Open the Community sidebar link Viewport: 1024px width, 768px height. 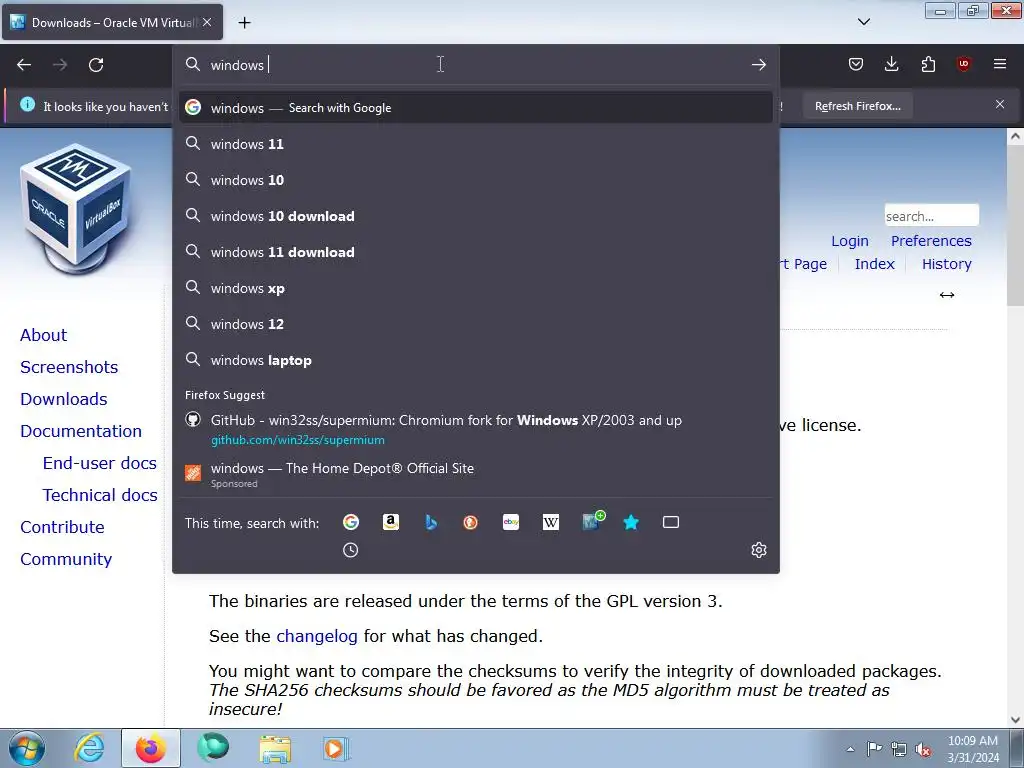click(66, 559)
